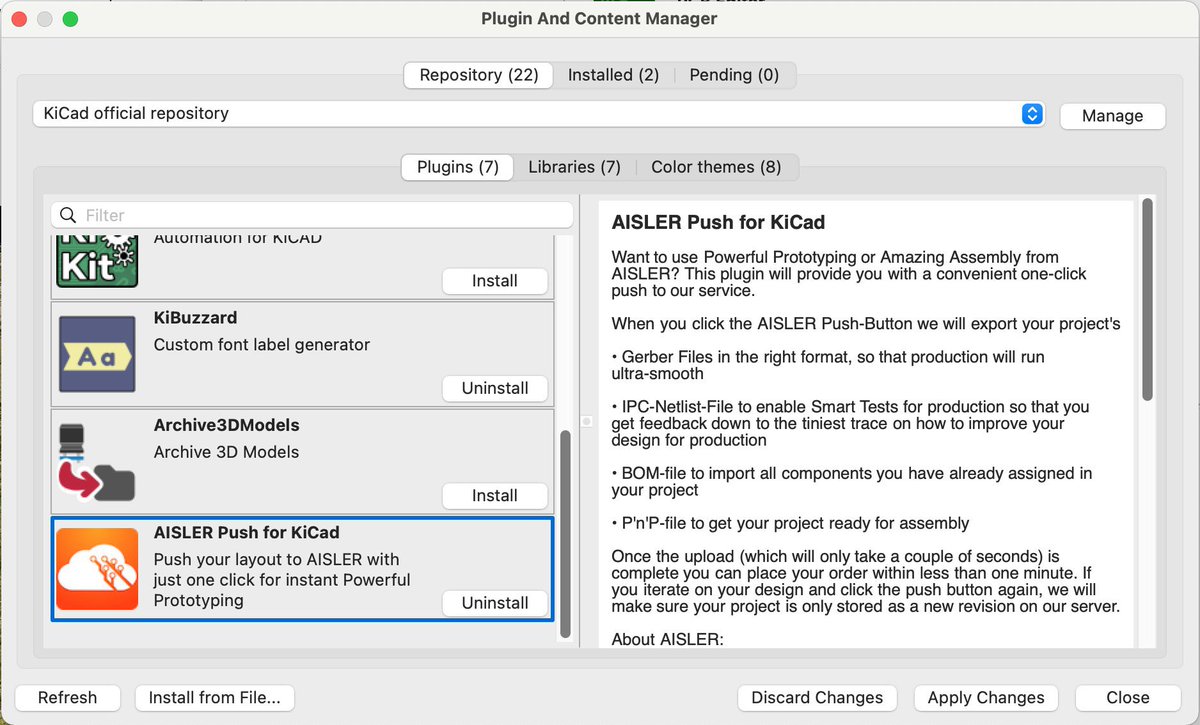Screen dimensions: 1200x725
Task: Uninstall AISLER Push for KiCad
Action: 495,603
